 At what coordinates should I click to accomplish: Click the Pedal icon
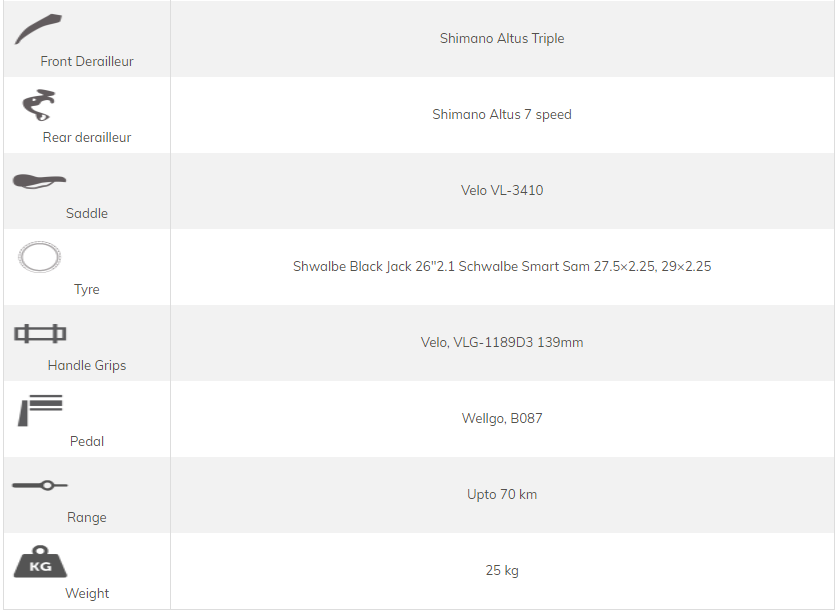[x=40, y=410]
